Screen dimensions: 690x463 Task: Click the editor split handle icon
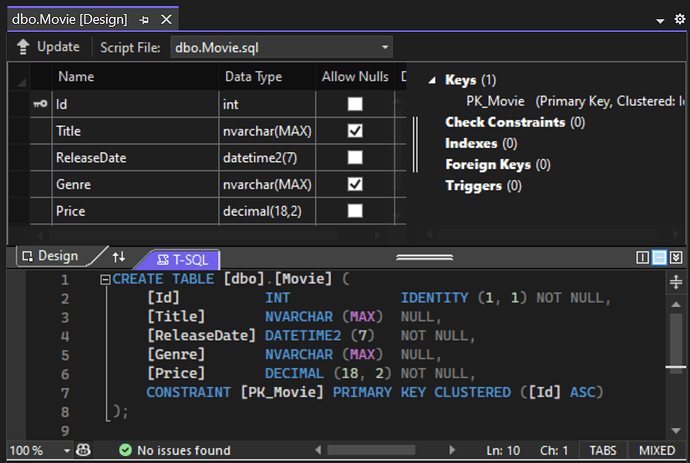click(x=675, y=282)
